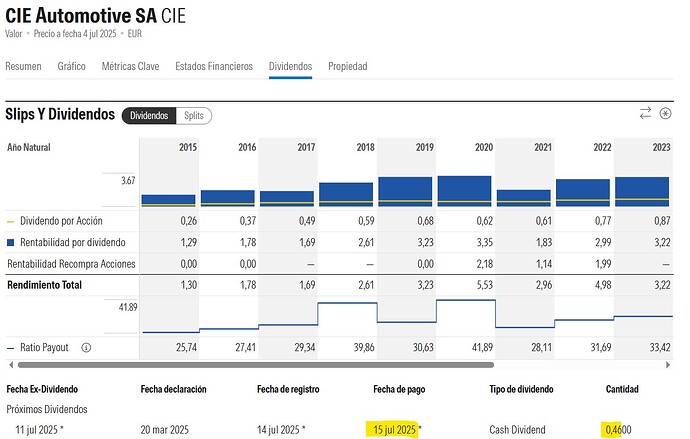This screenshot has height=439, width=690.
Task: Click the 2023 column header
Action: (661, 147)
